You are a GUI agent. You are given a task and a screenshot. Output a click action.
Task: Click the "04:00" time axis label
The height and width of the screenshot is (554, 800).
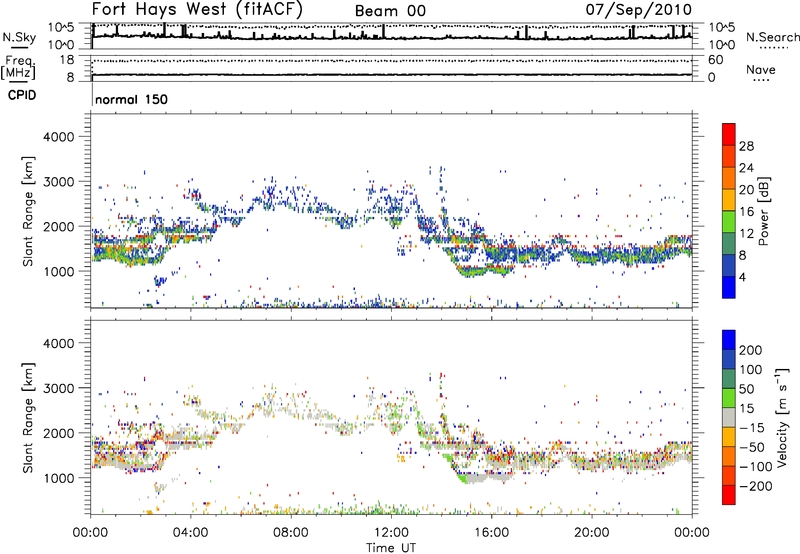(191, 533)
